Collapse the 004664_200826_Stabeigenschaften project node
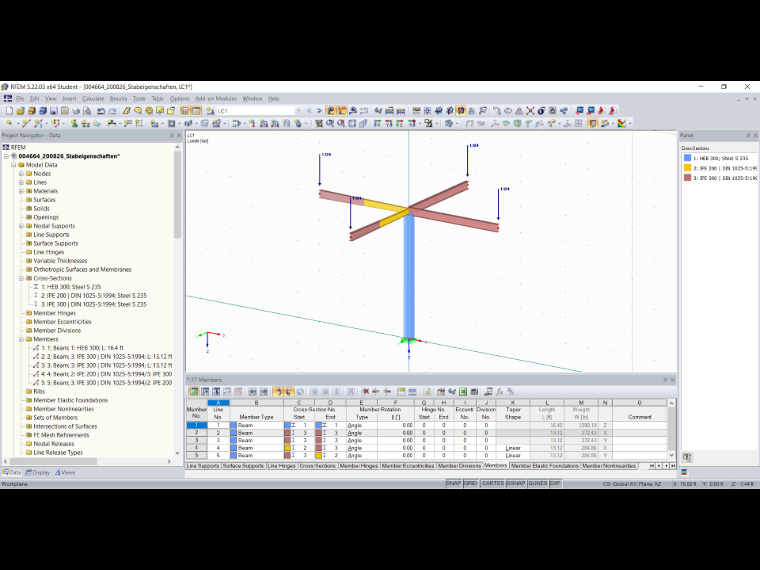The width and height of the screenshot is (760, 570). (x=6, y=156)
